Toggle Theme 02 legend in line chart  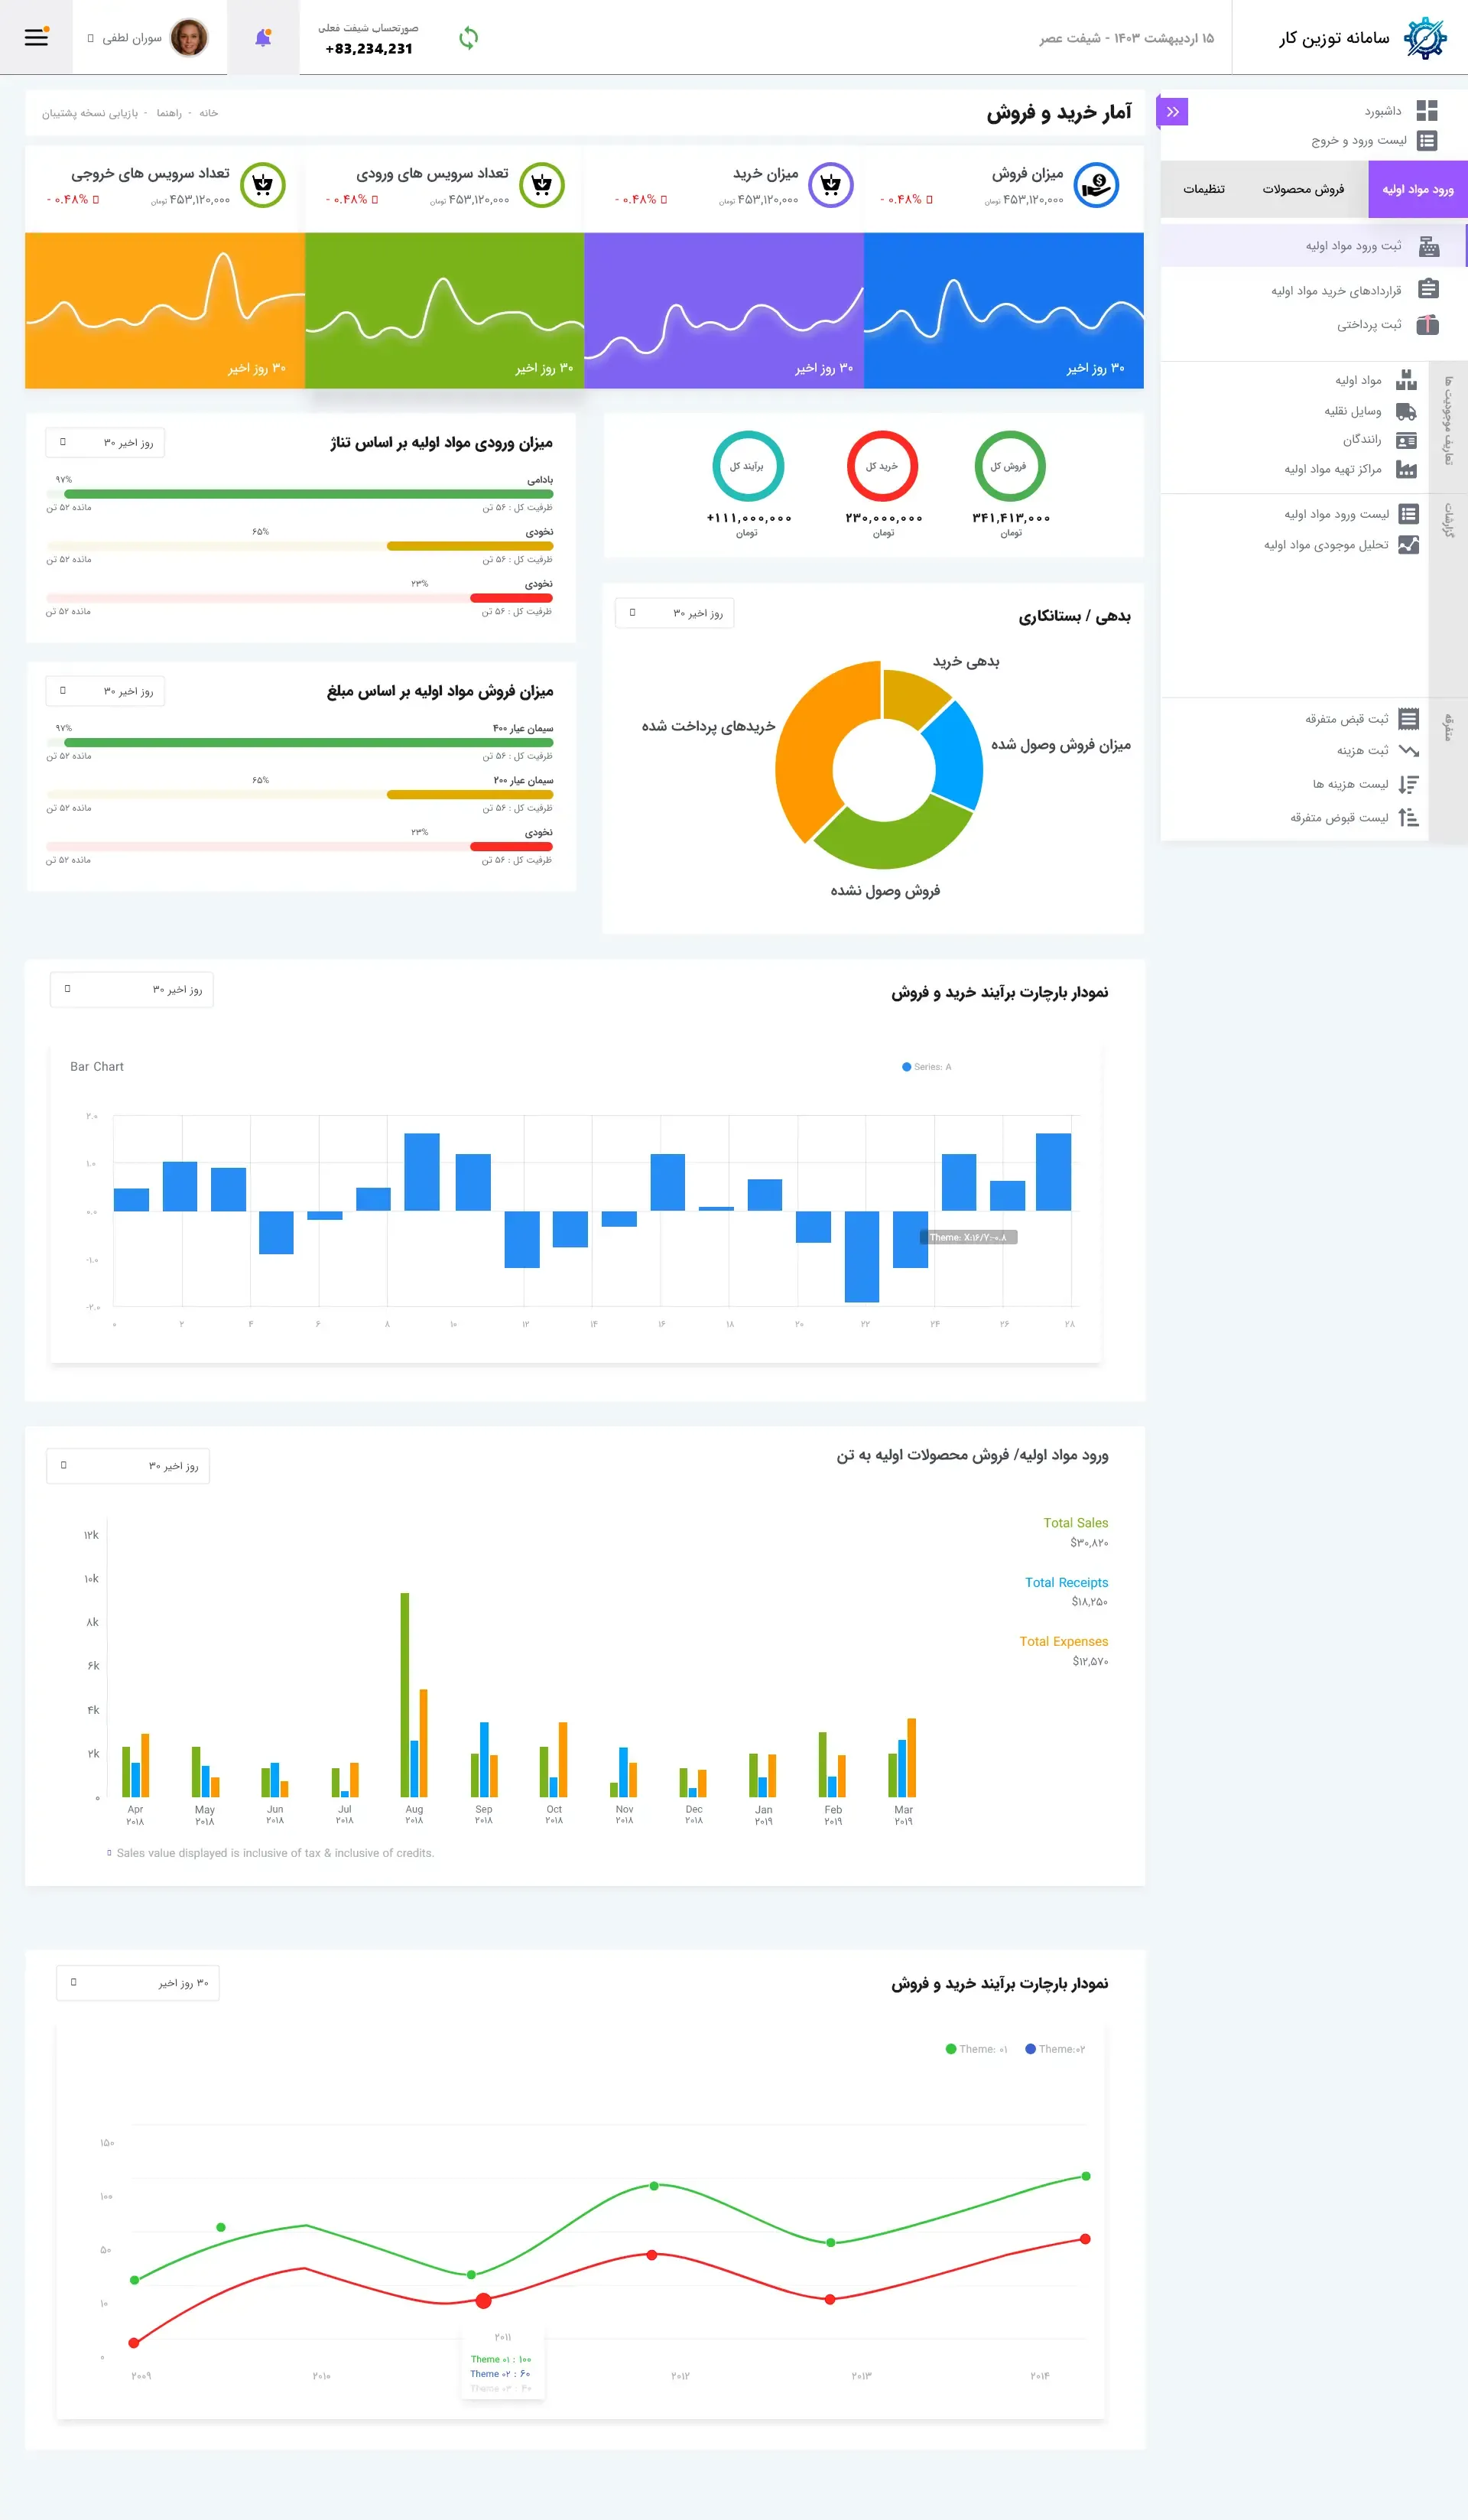pos(1055,2049)
